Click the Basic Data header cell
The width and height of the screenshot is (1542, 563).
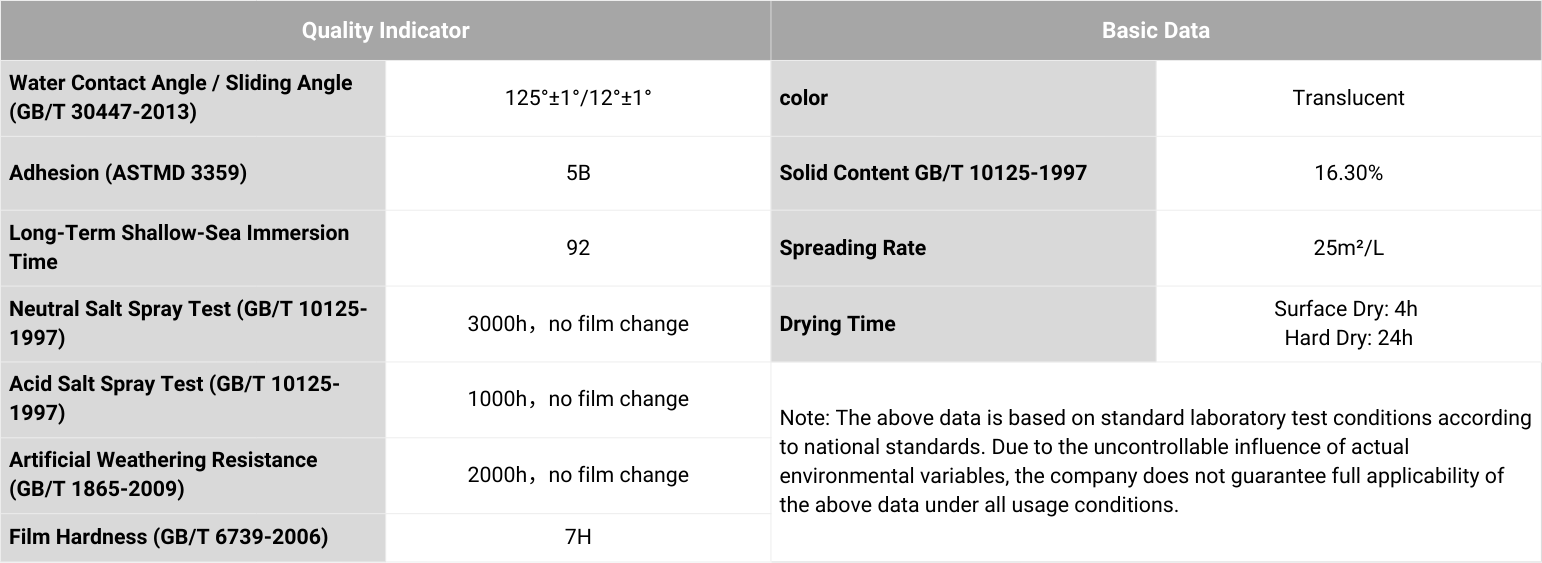[1155, 30]
